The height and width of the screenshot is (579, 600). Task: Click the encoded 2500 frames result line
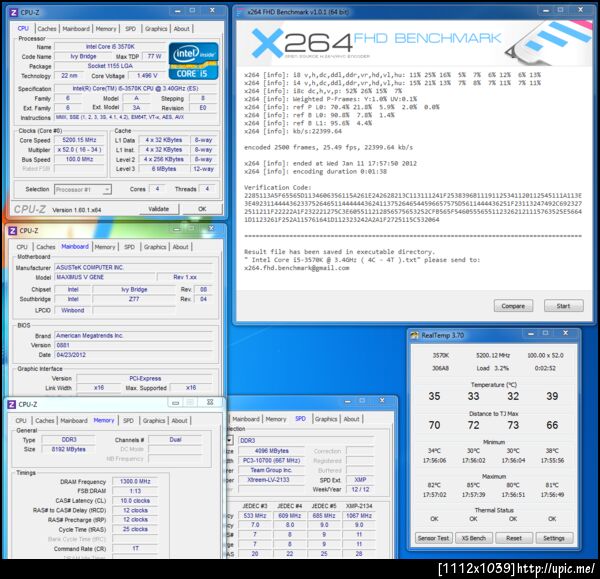pyautogui.click(x=328, y=147)
